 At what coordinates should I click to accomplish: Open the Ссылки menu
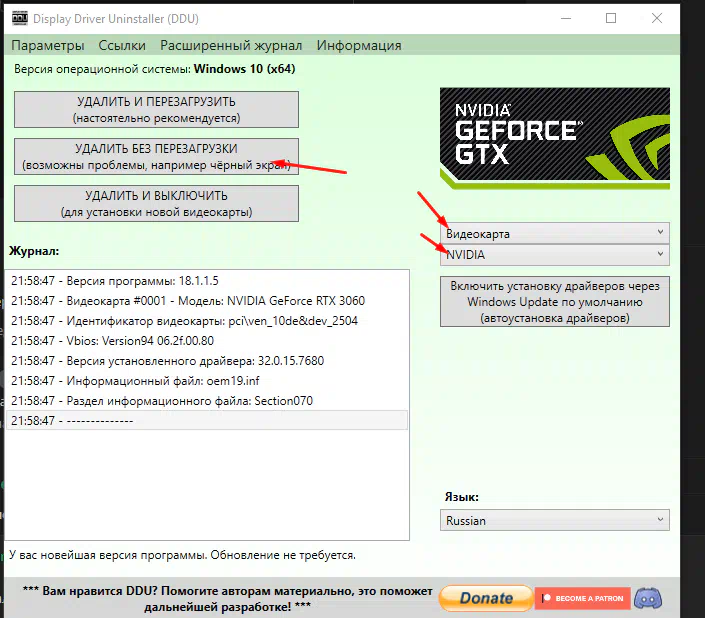point(122,45)
